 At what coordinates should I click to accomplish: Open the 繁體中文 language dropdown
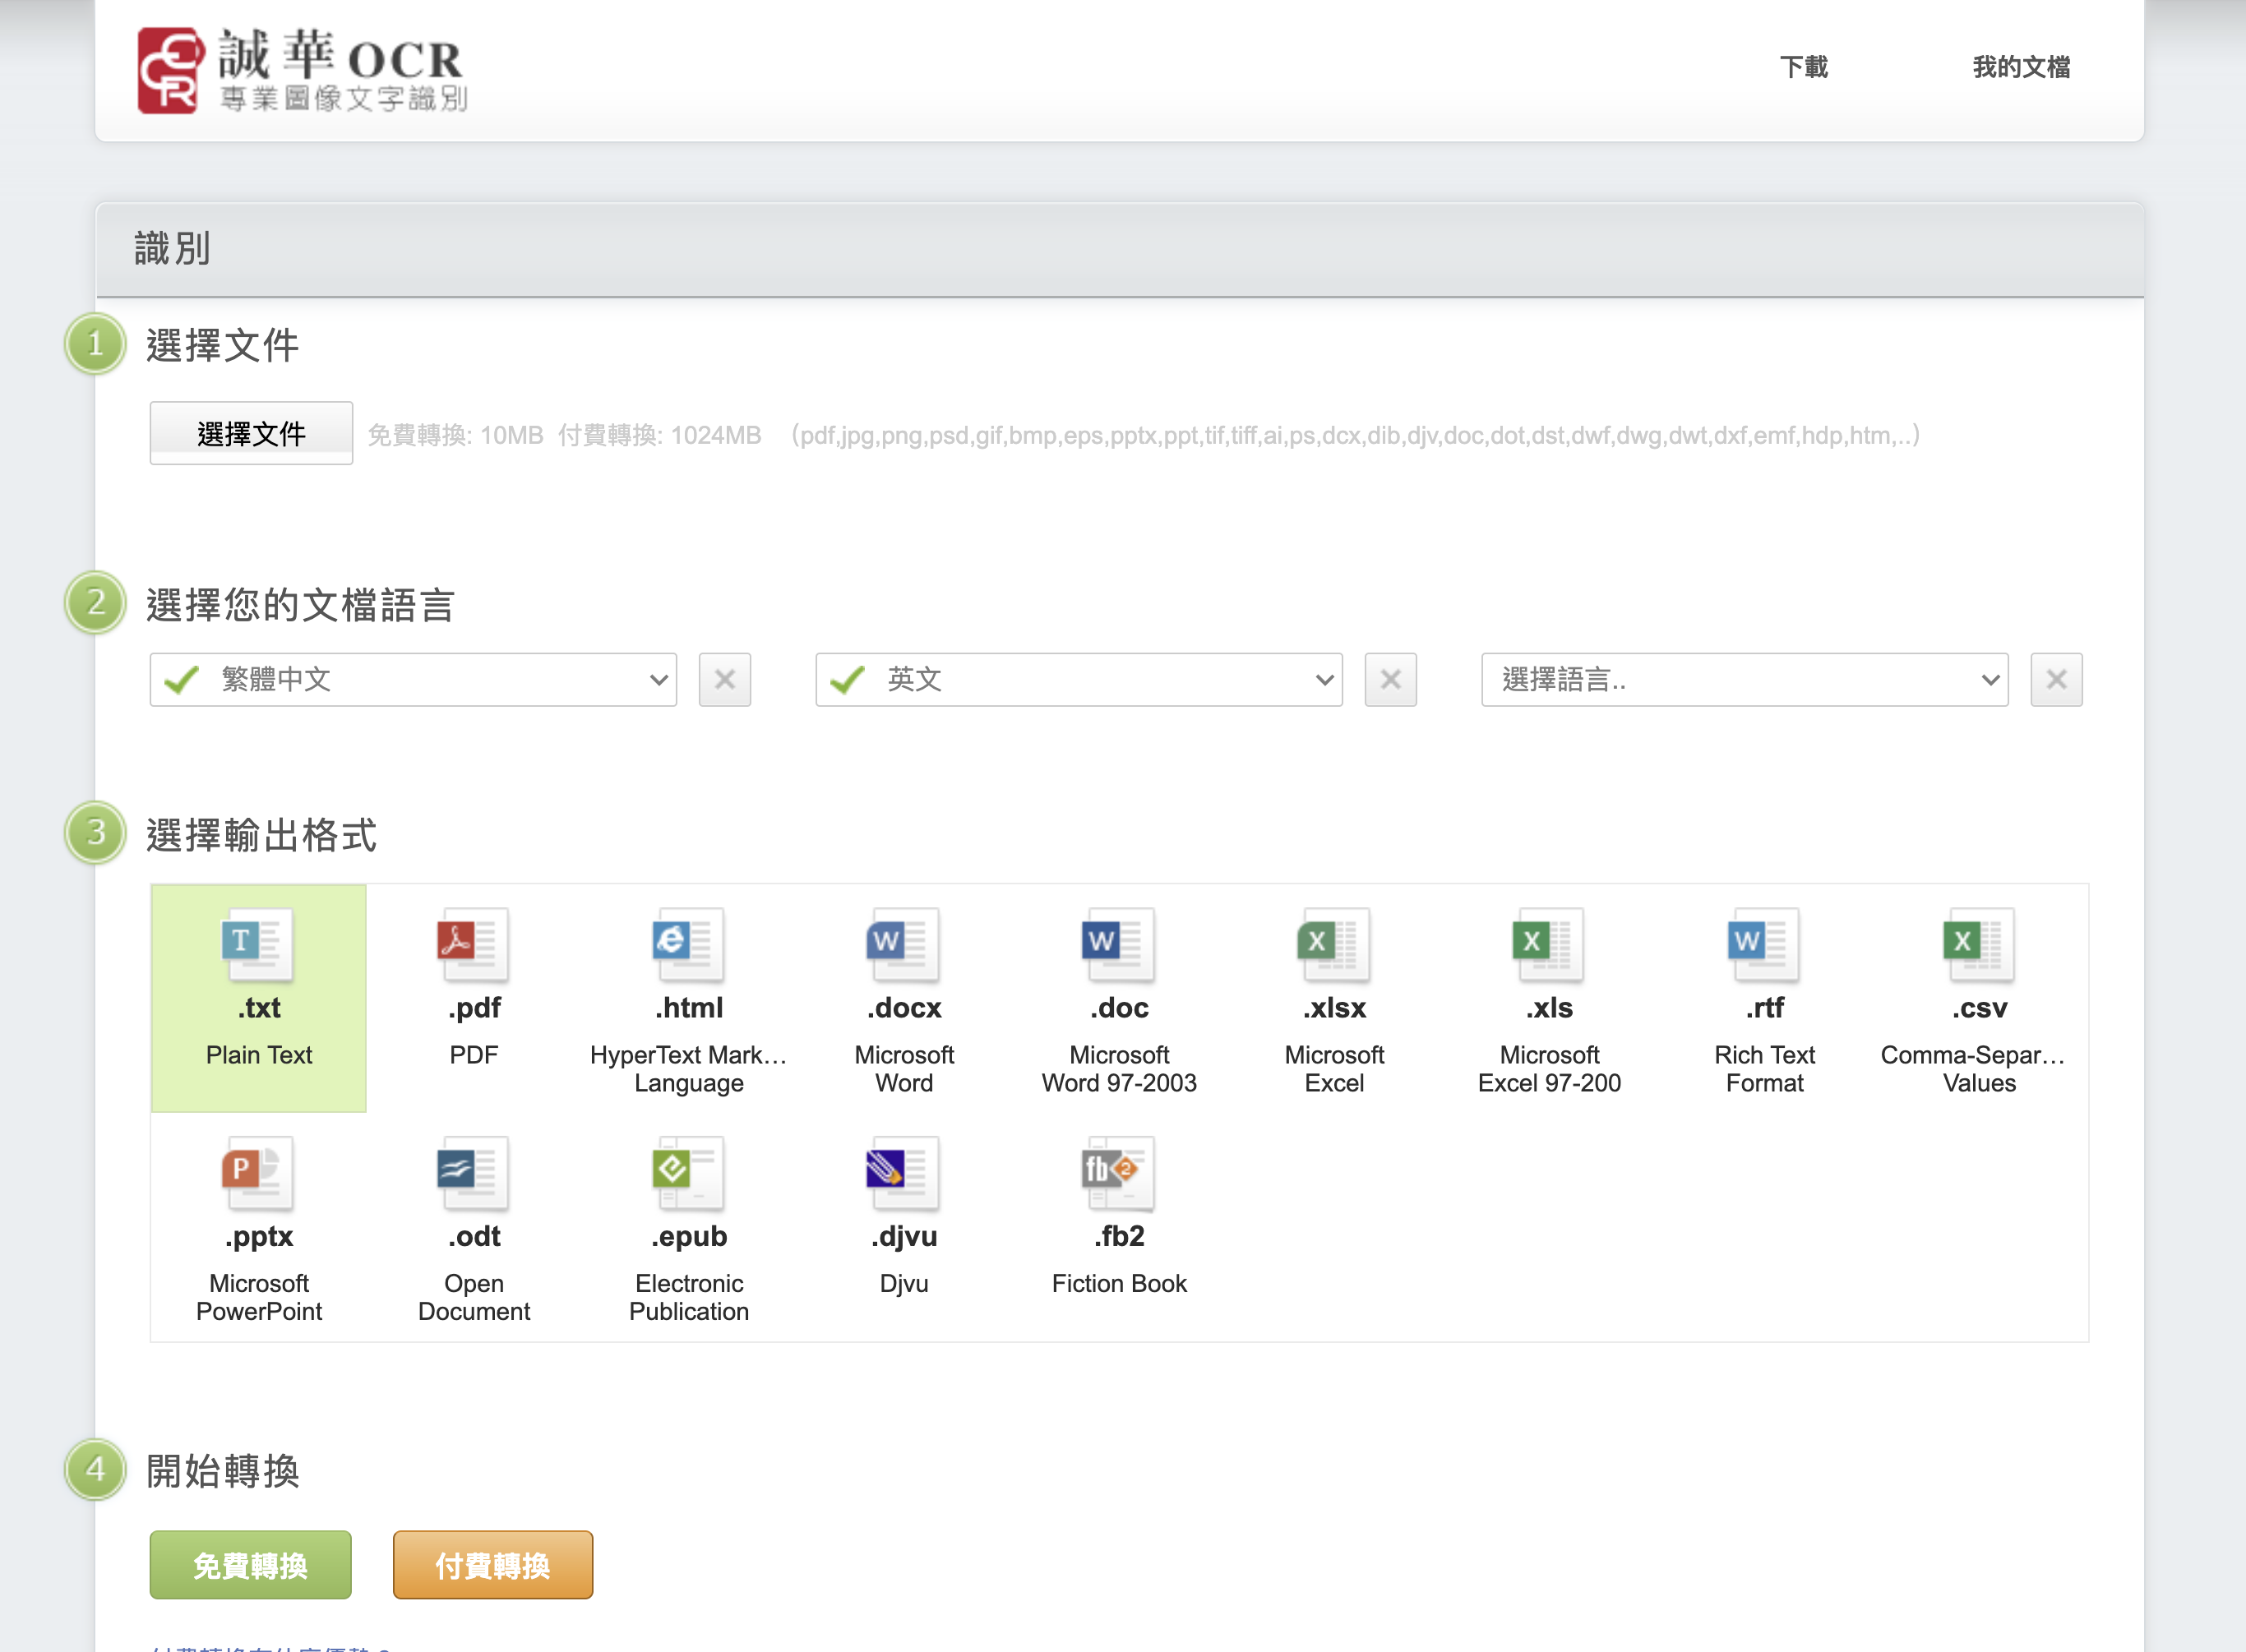(x=413, y=680)
